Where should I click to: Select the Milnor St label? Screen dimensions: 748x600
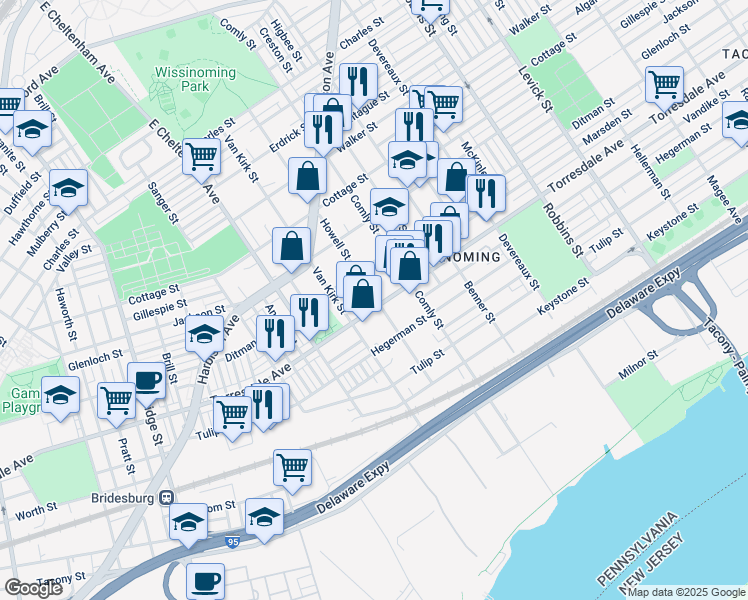(638, 364)
